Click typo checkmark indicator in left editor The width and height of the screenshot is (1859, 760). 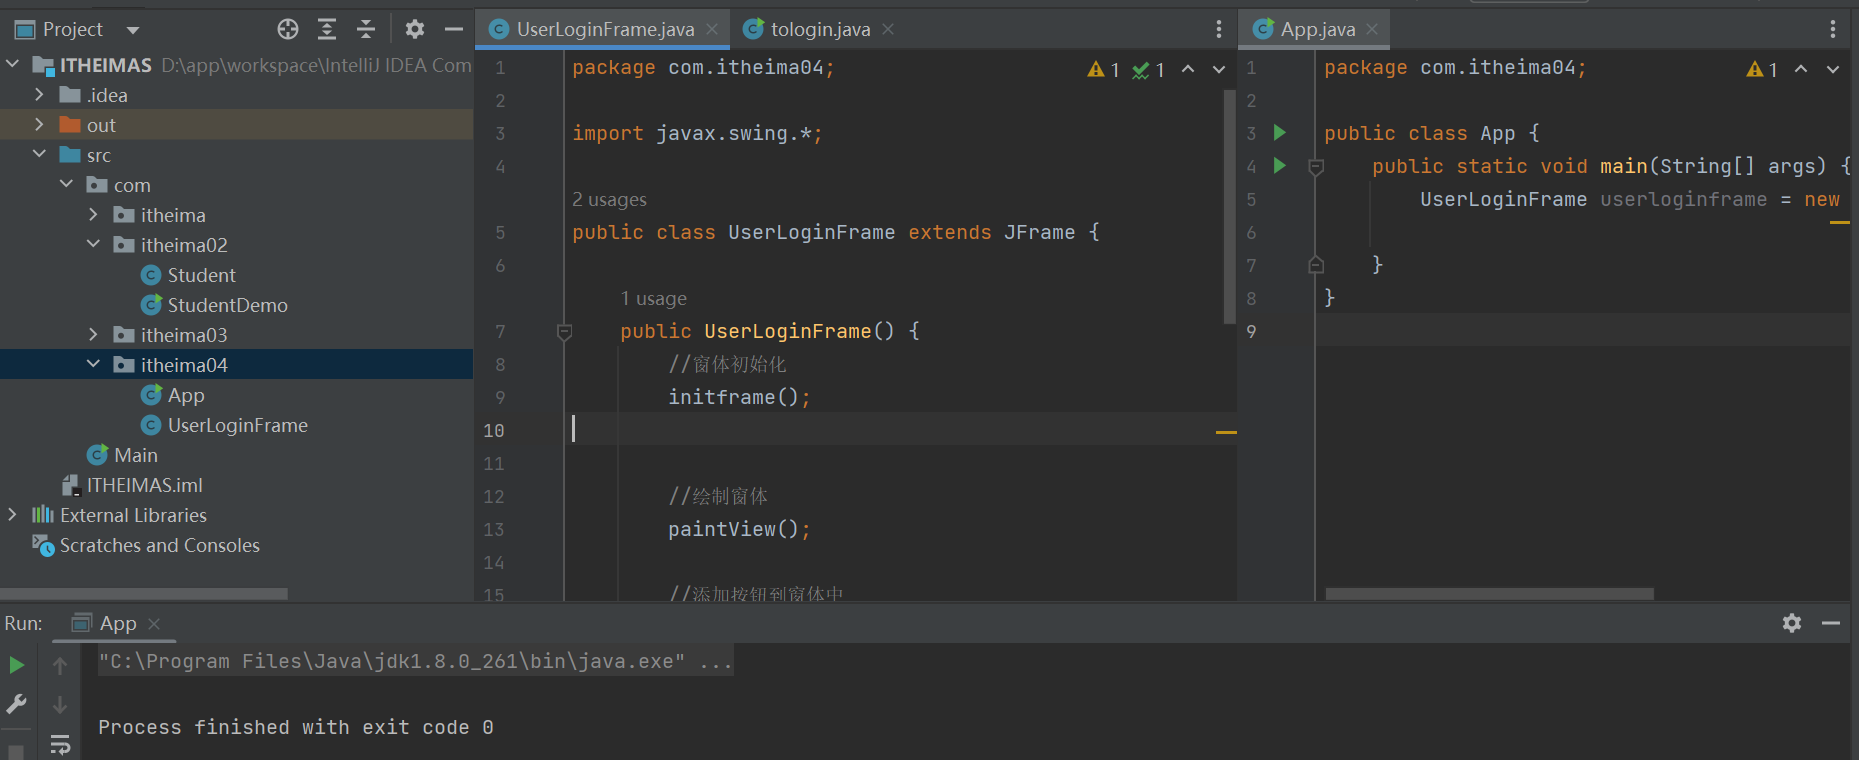[1148, 70]
